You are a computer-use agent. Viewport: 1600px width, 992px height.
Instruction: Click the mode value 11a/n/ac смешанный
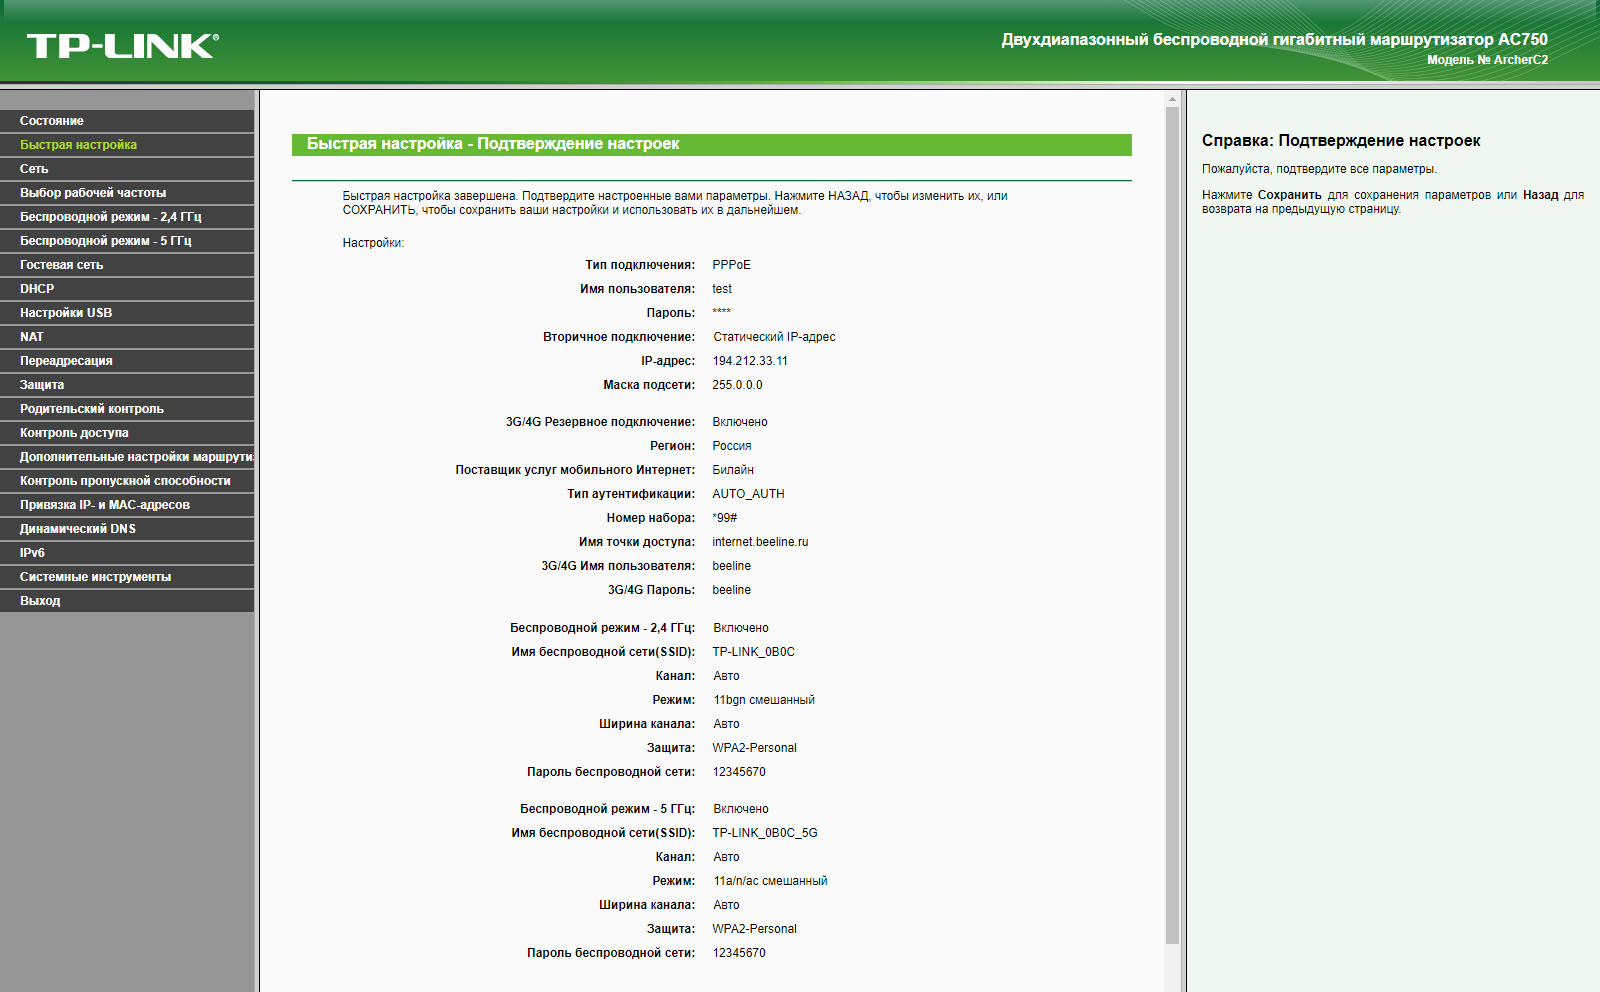tap(770, 881)
